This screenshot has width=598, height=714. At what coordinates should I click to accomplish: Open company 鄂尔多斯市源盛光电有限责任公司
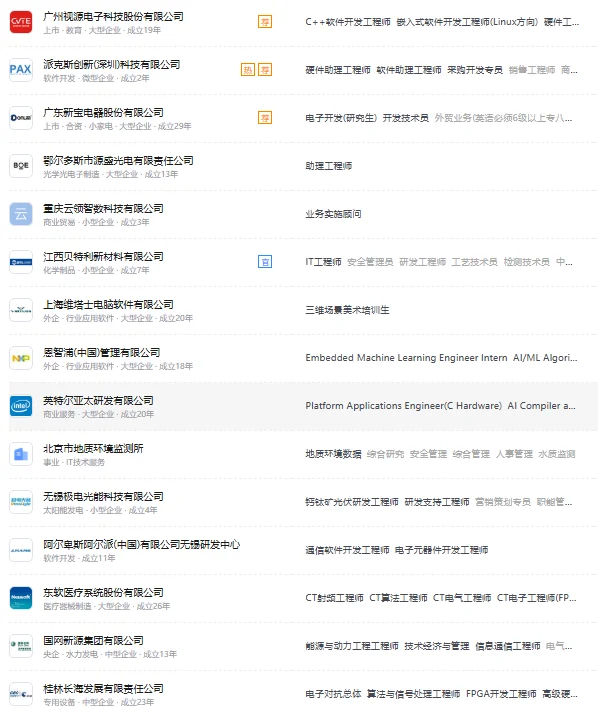point(118,161)
